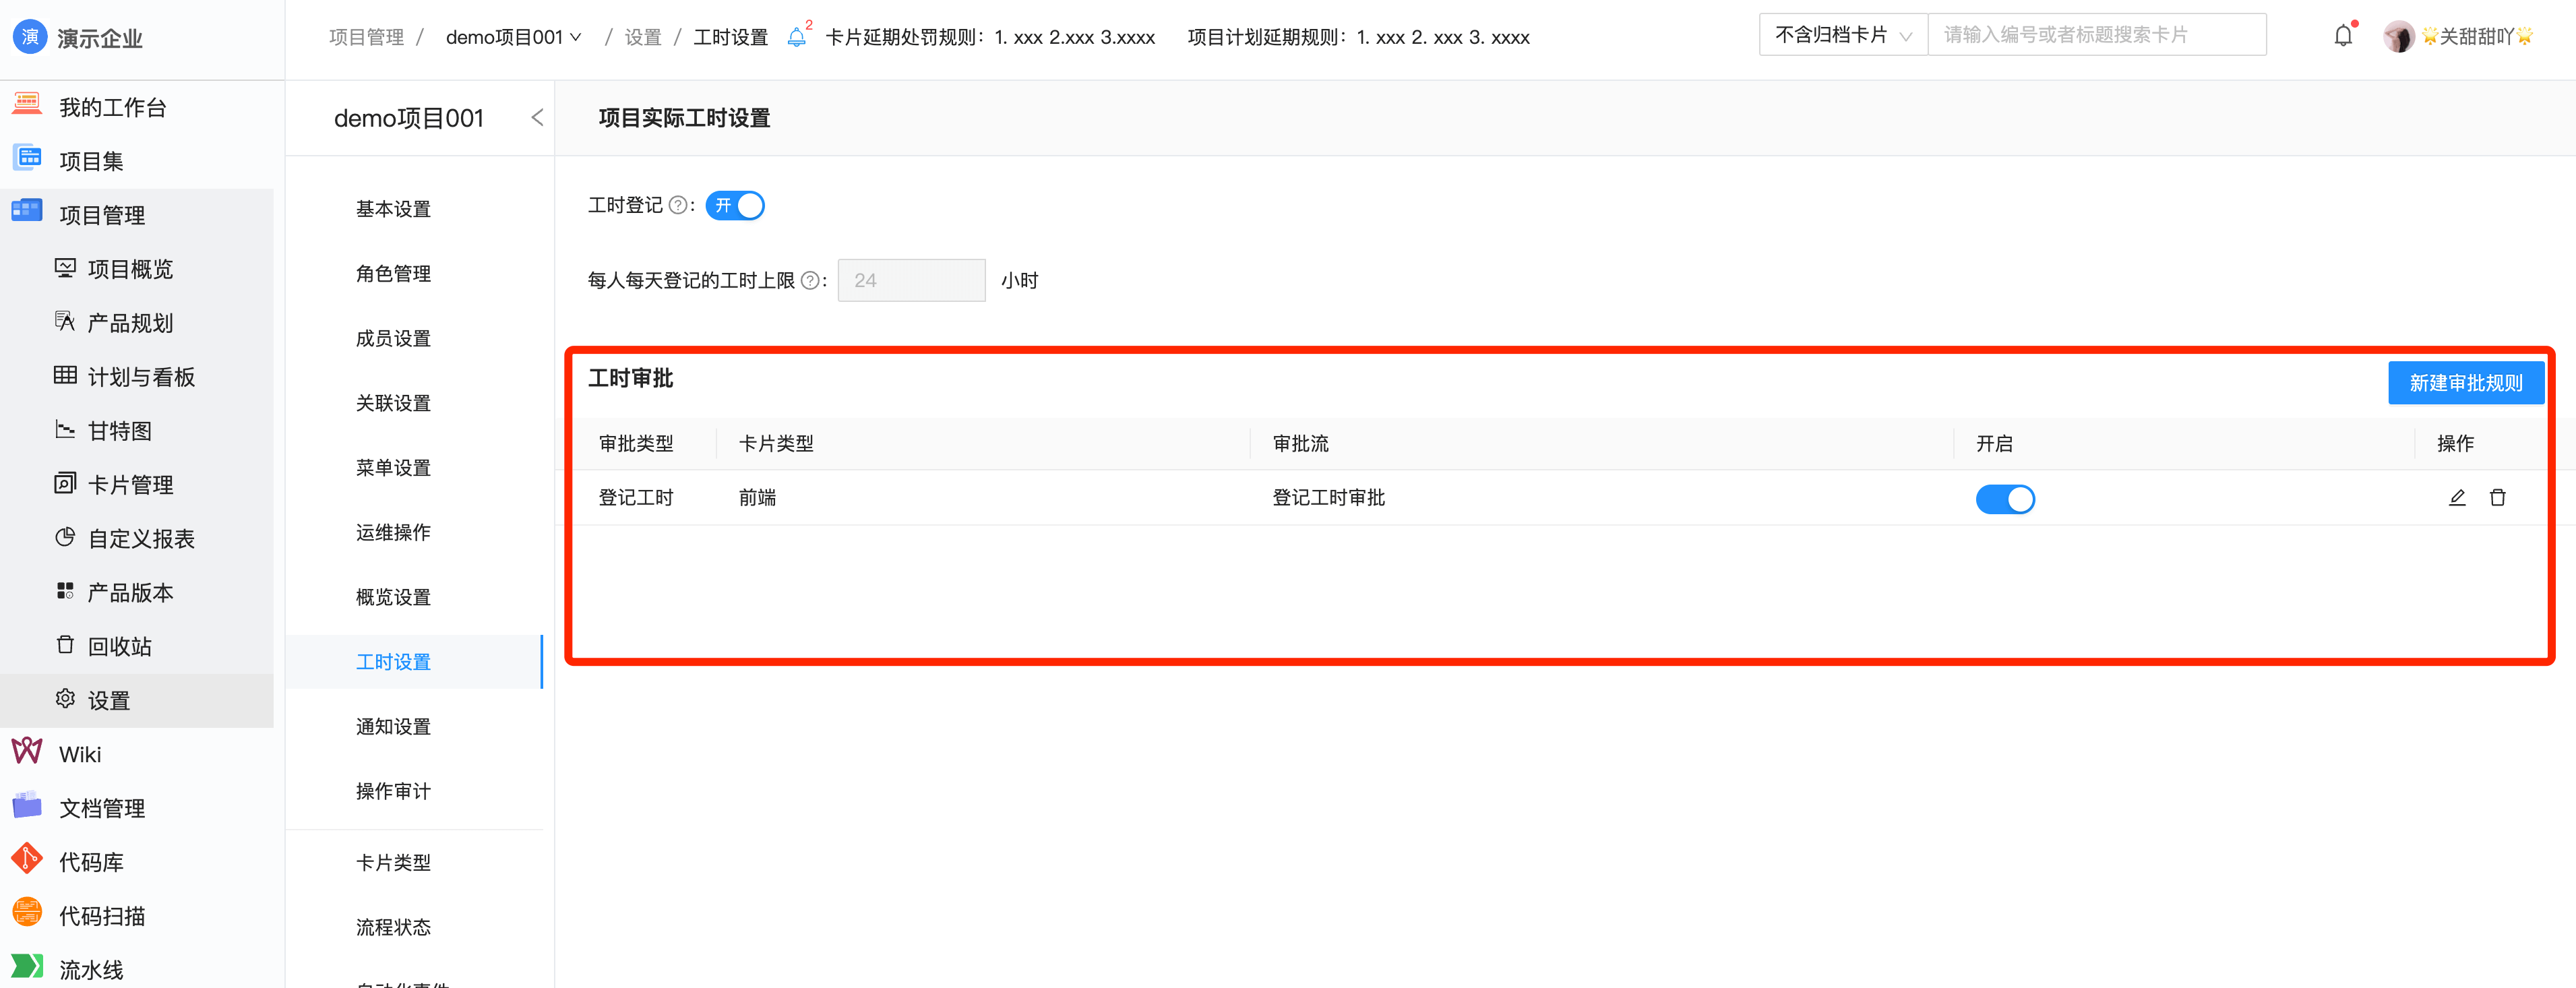The height and width of the screenshot is (988, 2576).
Task: Click the 项目管理 breadcrumb link
Action: [x=366, y=37]
